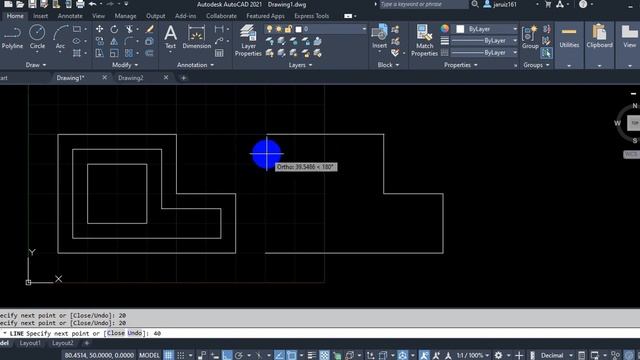Click the keyword search input field
Image resolution: width=640 pixels, height=360 pixels.
[424, 4]
